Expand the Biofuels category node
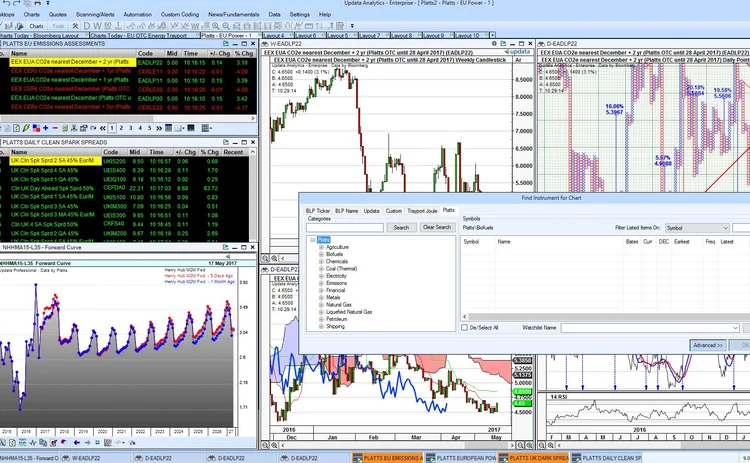The width and height of the screenshot is (750, 463). (321, 254)
